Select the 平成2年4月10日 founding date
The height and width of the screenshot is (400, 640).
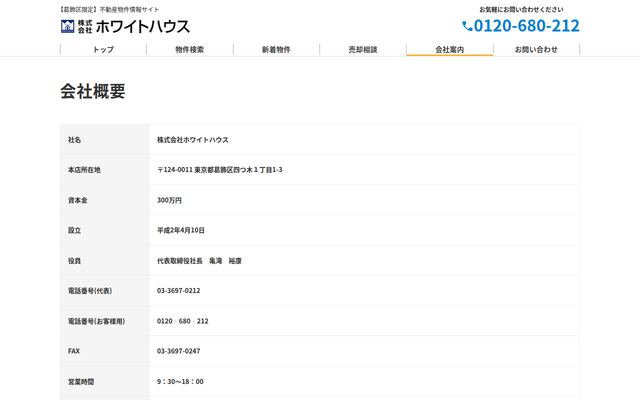click(x=181, y=230)
